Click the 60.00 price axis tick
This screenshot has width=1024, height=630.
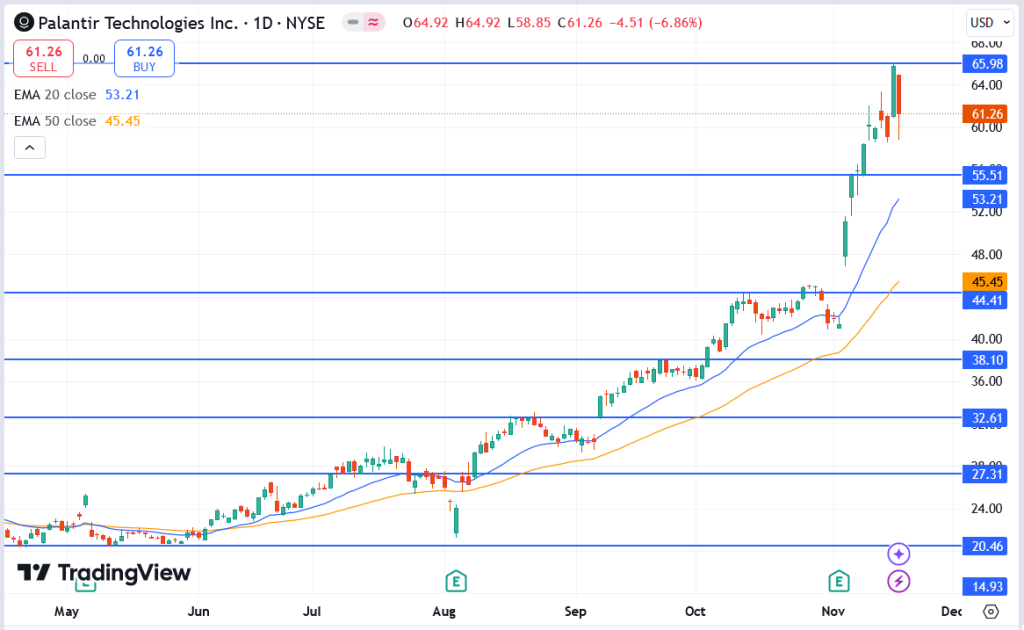tap(987, 127)
